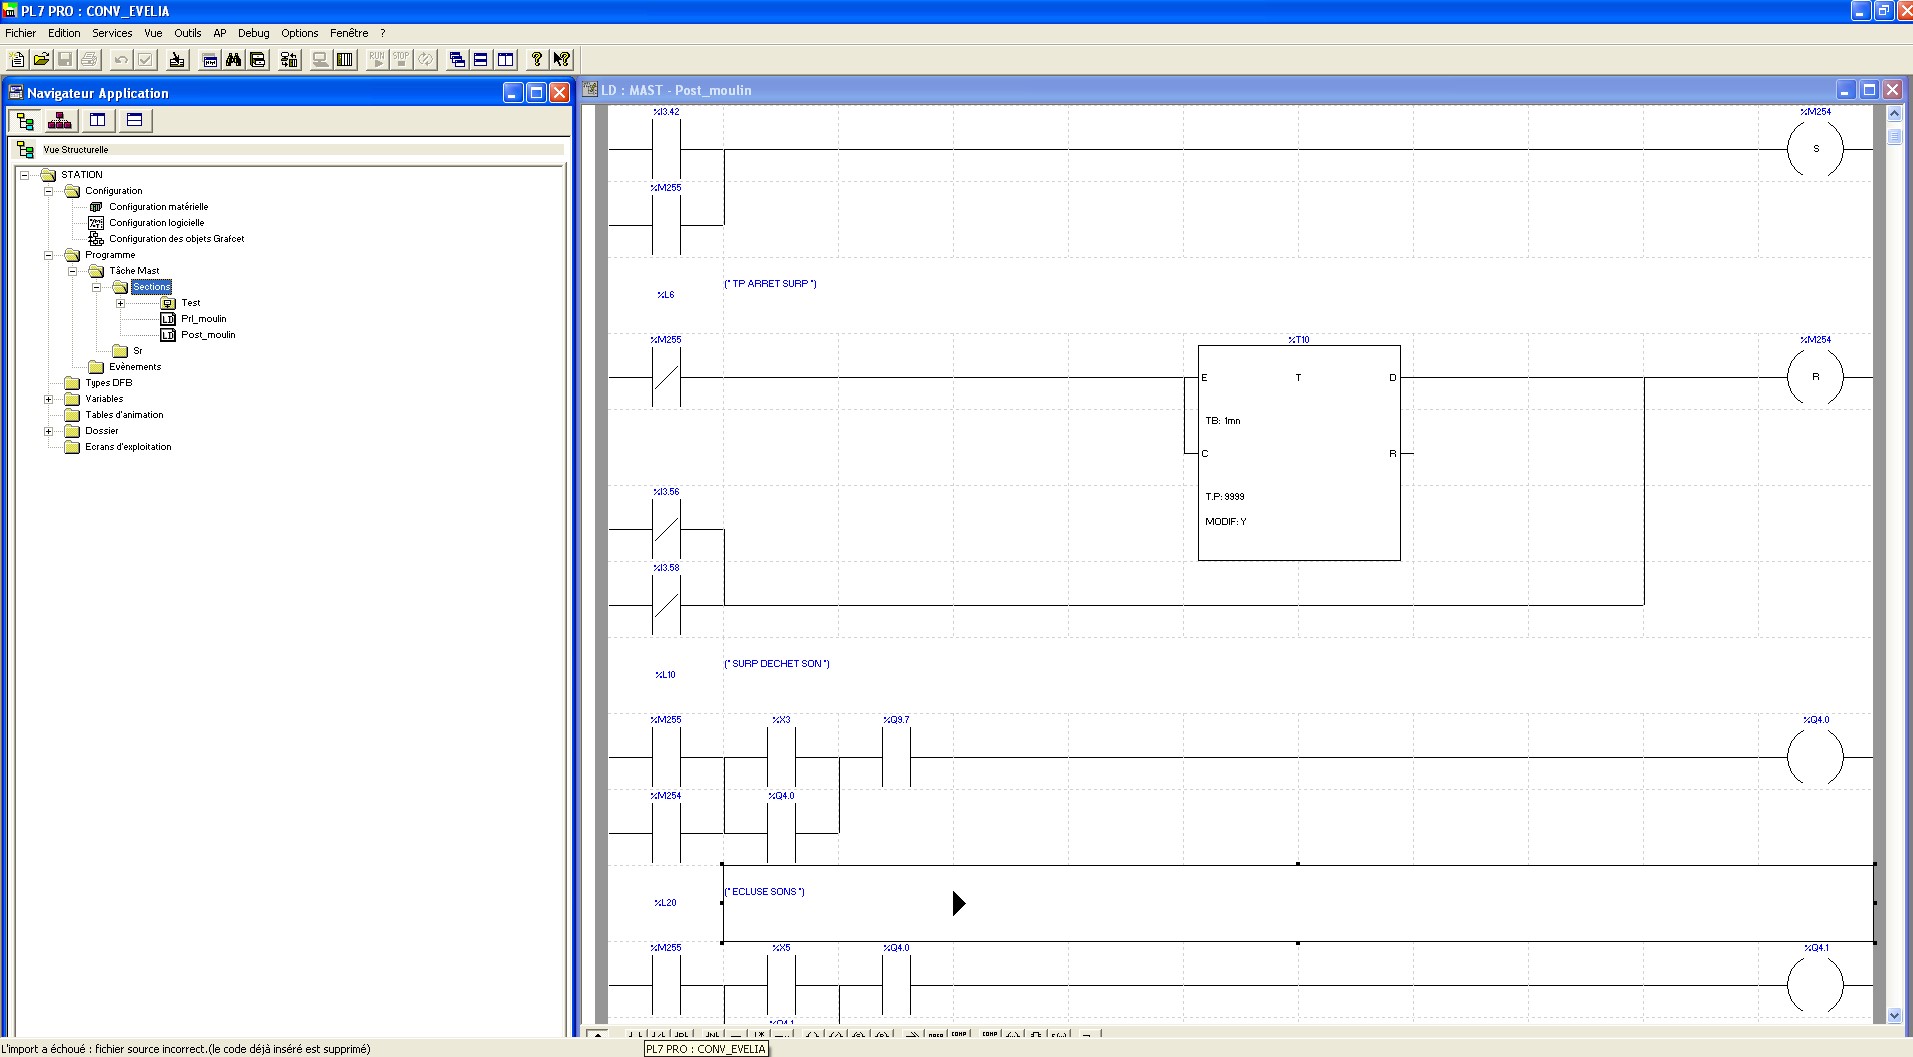Click the cross-references transfer icon in toolbar
The width and height of the screenshot is (1913, 1057).
[x=289, y=60]
